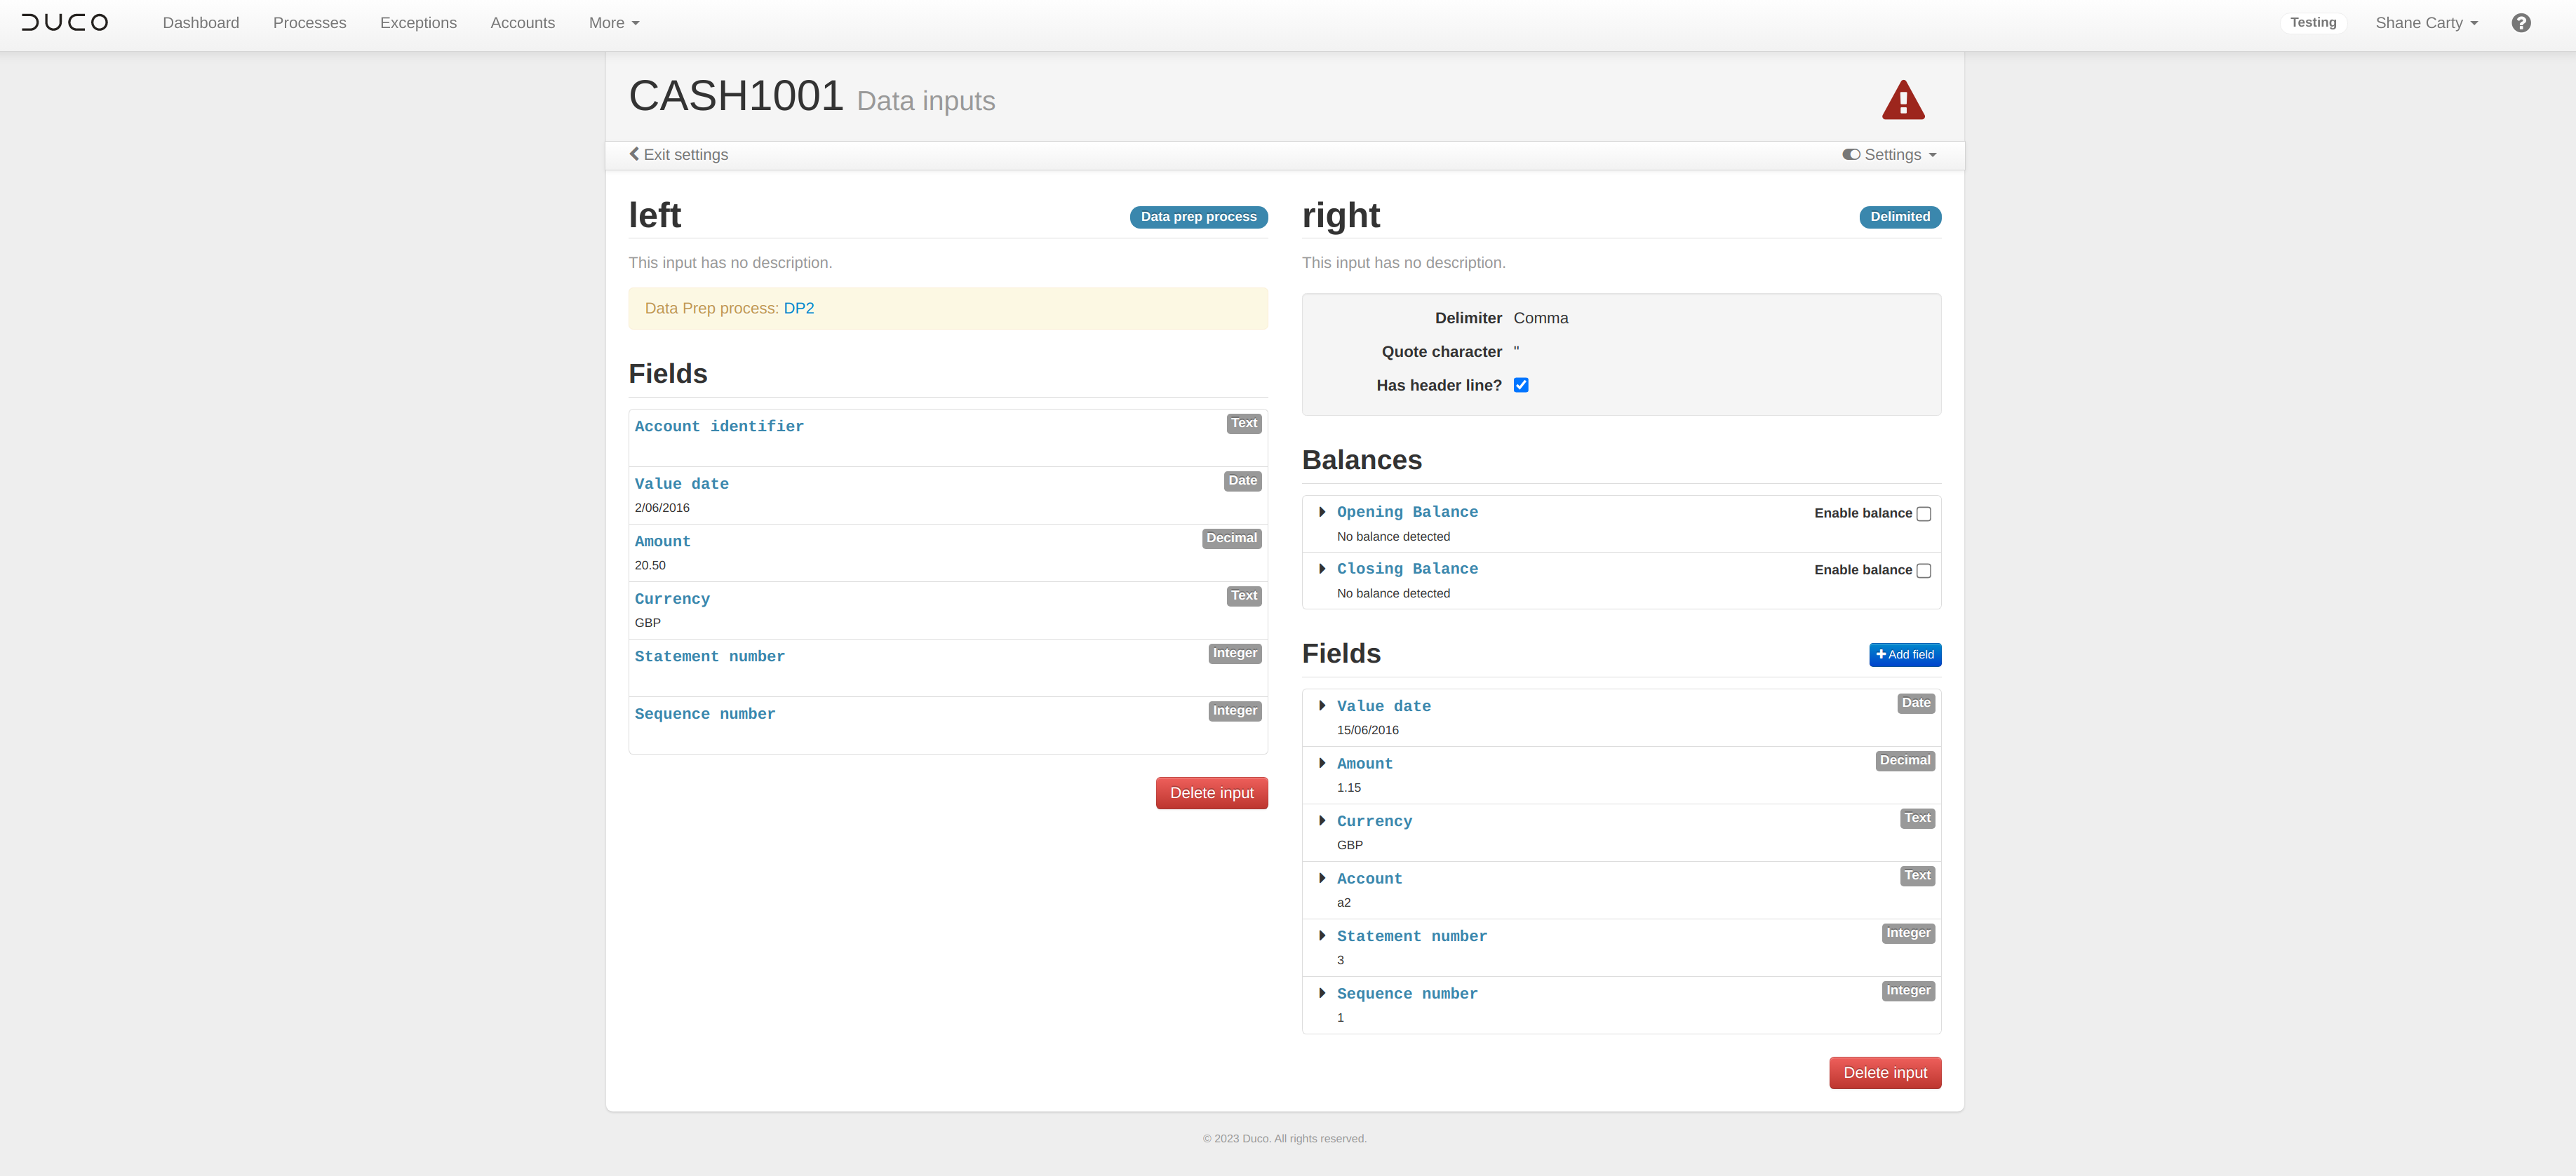Click the Add field button
Image resolution: width=2576 pixels, height=1176 pixels.
(x=1904, y=654)
